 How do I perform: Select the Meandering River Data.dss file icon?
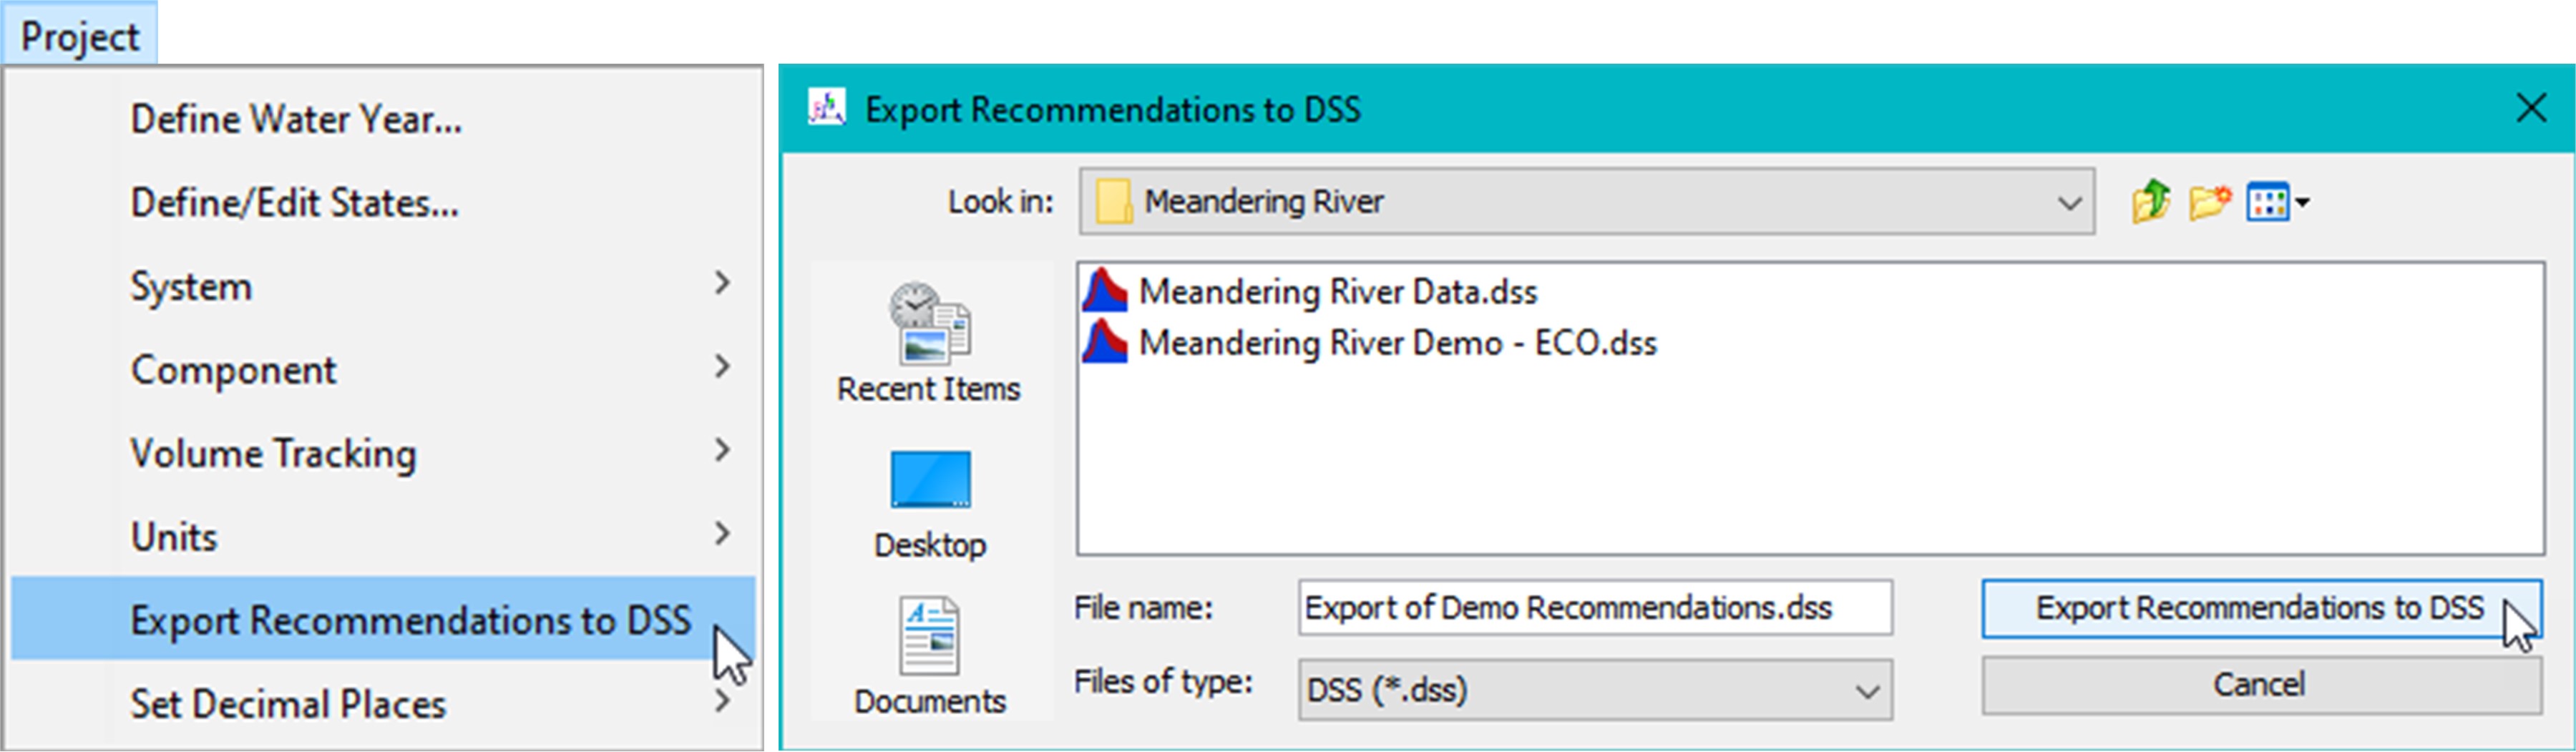click(1105, 291)
